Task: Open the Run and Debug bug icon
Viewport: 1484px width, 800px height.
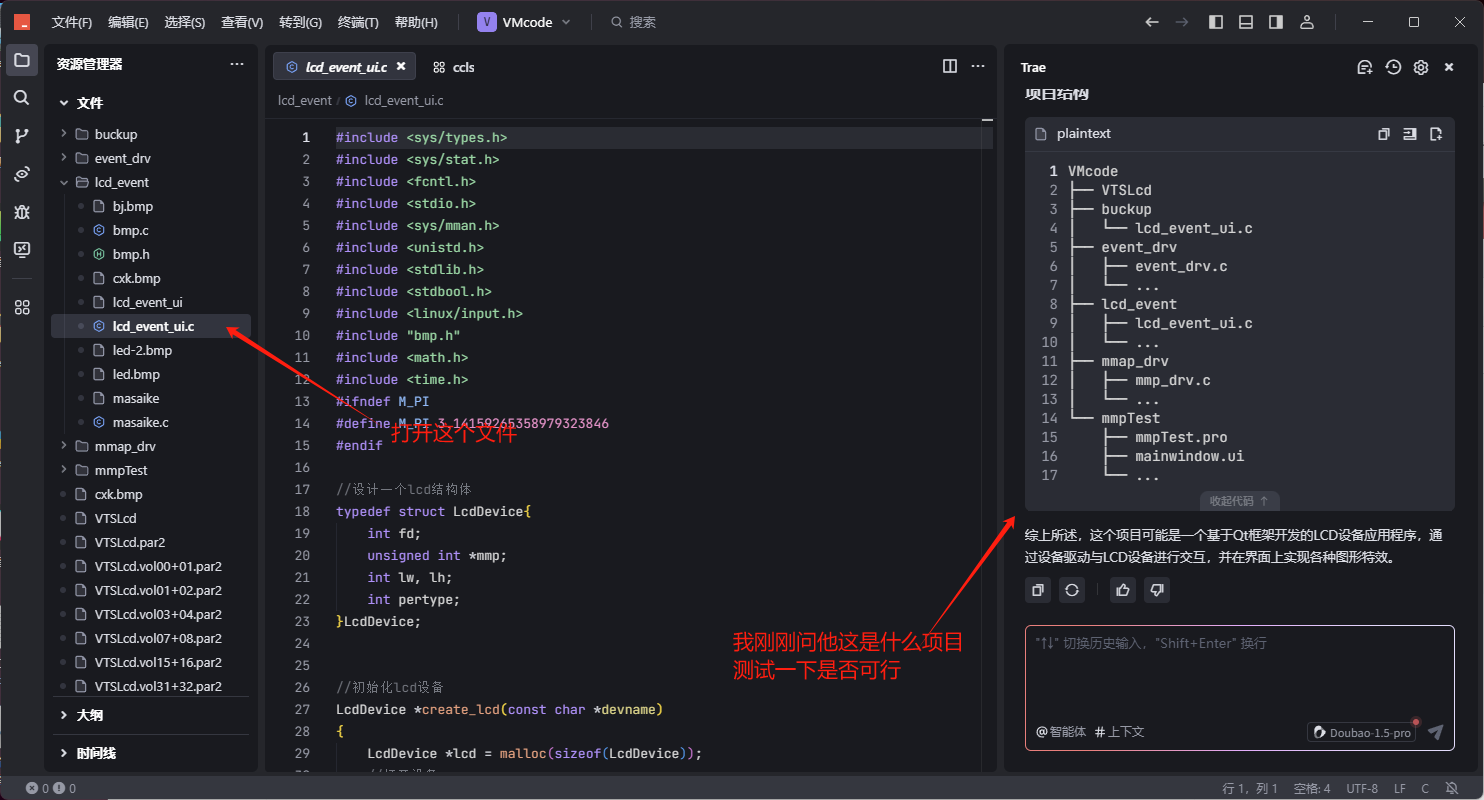Action: [x=22, y=212]
